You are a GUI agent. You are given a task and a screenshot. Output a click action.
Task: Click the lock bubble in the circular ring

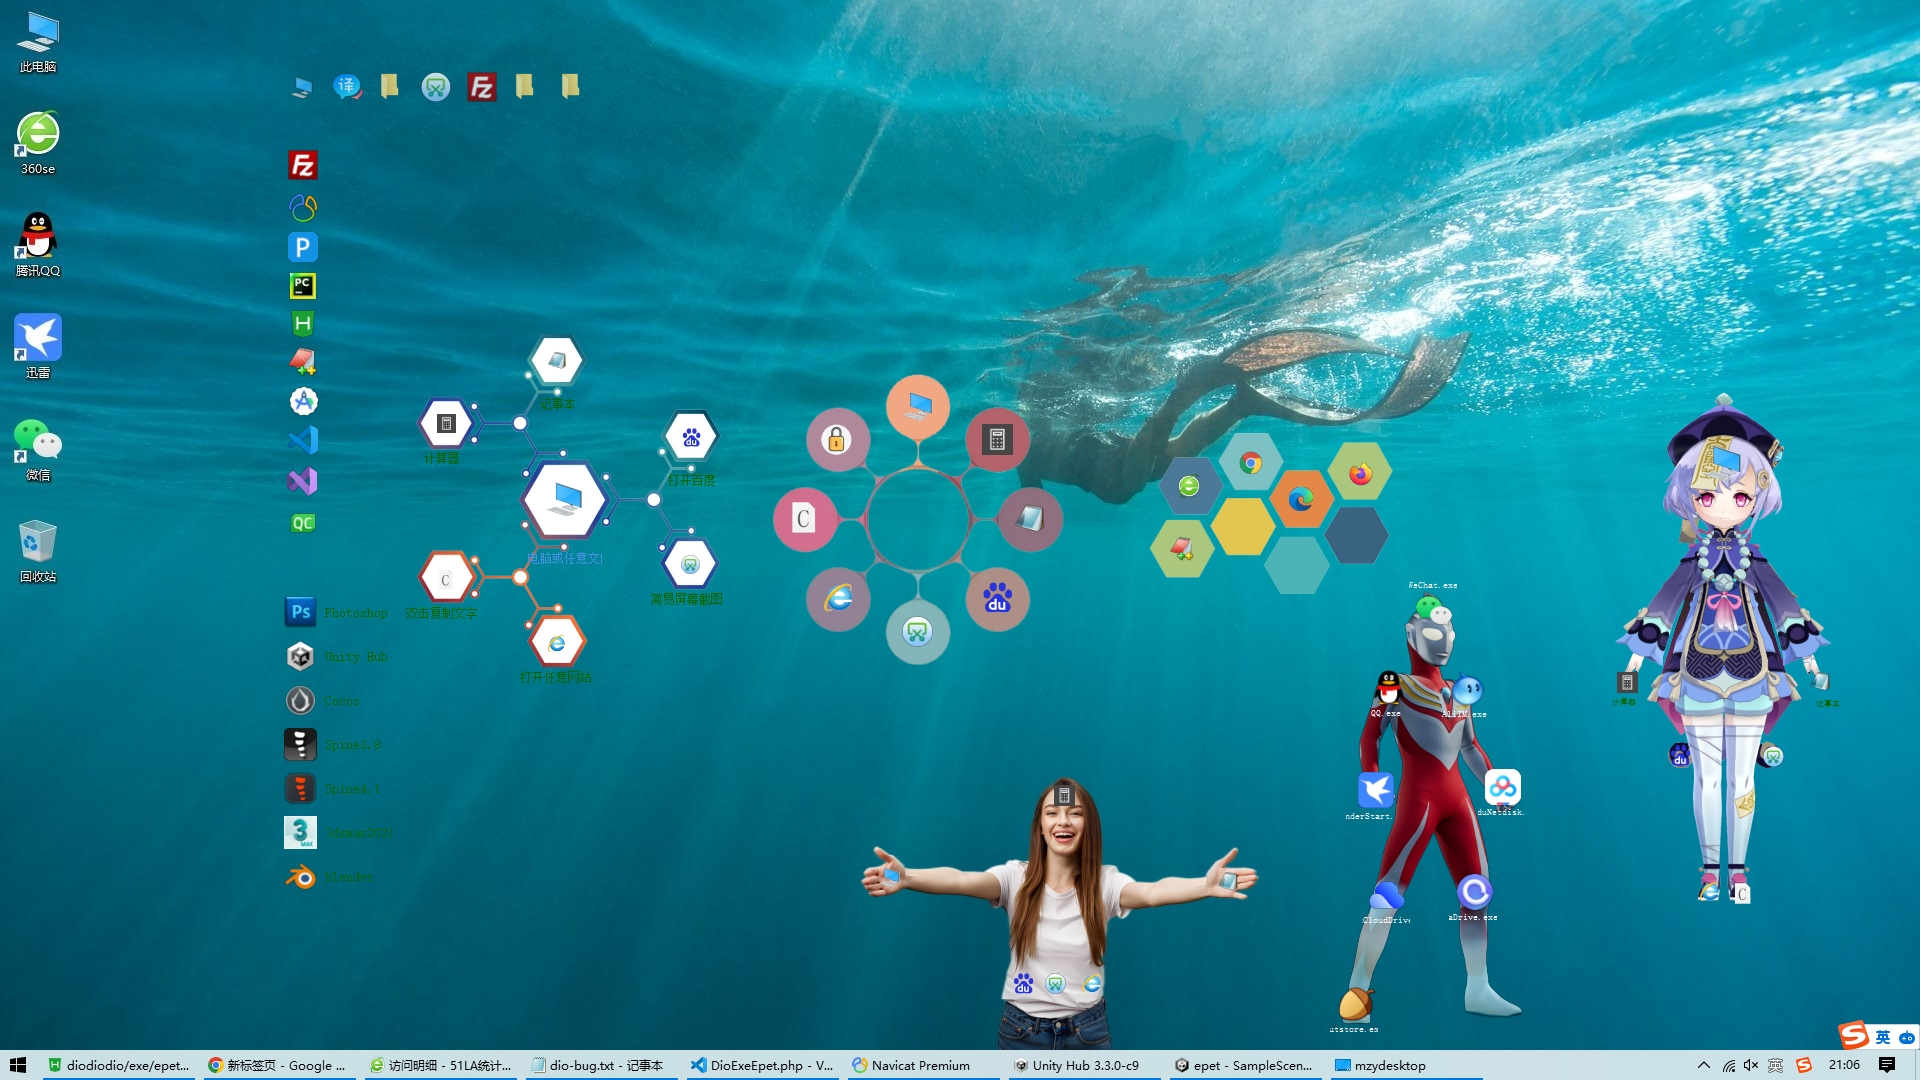pyautogui.click(x=838, y=439)
